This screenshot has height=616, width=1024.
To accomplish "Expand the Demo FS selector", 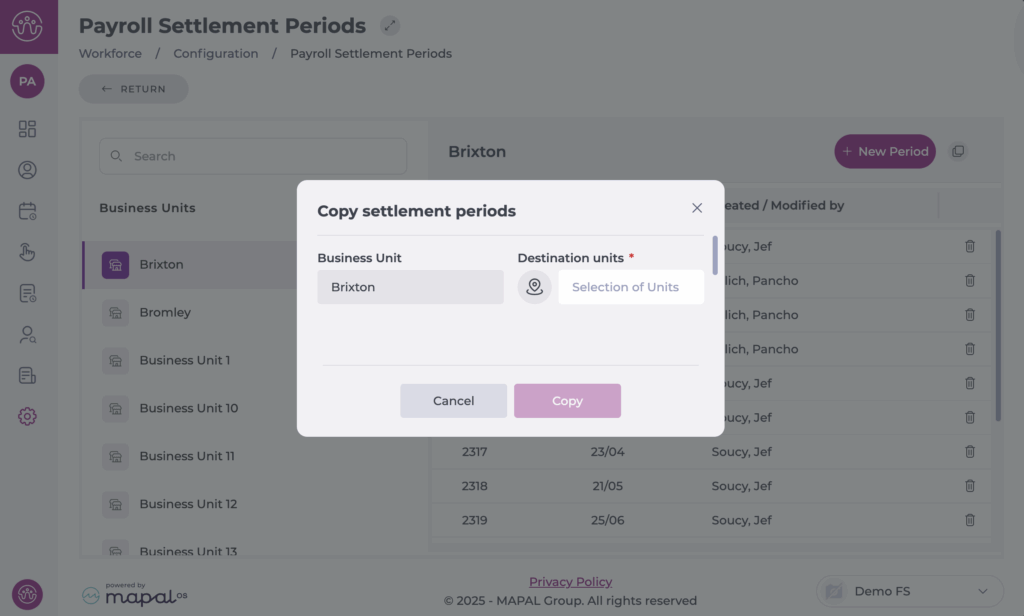I will tap(909, 591).
